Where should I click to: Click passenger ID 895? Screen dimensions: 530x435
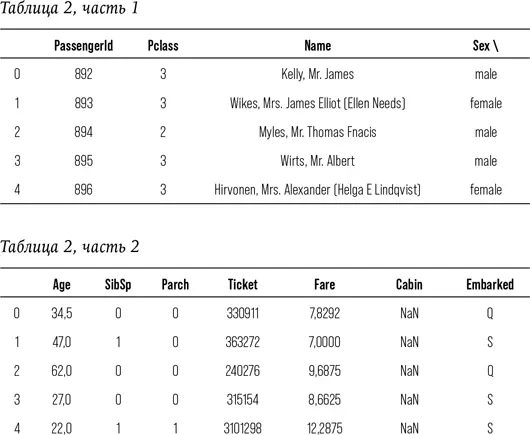[x=83, y=161]
